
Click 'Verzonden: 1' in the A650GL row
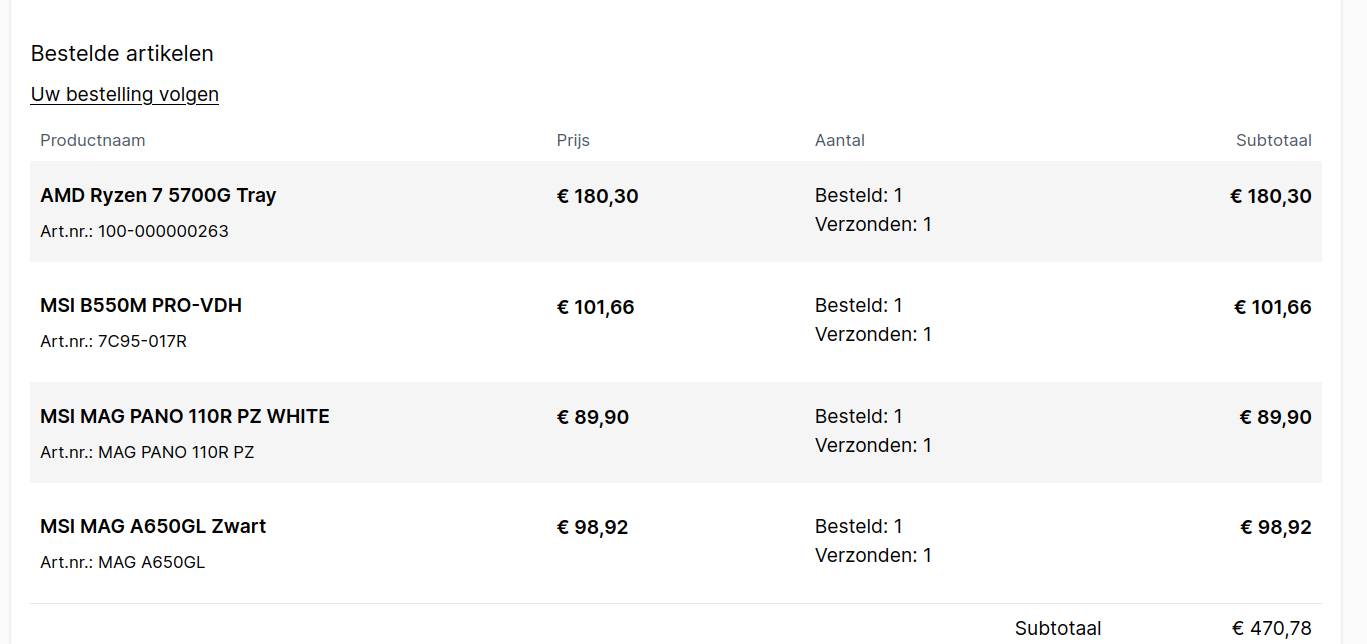point(873,555)
